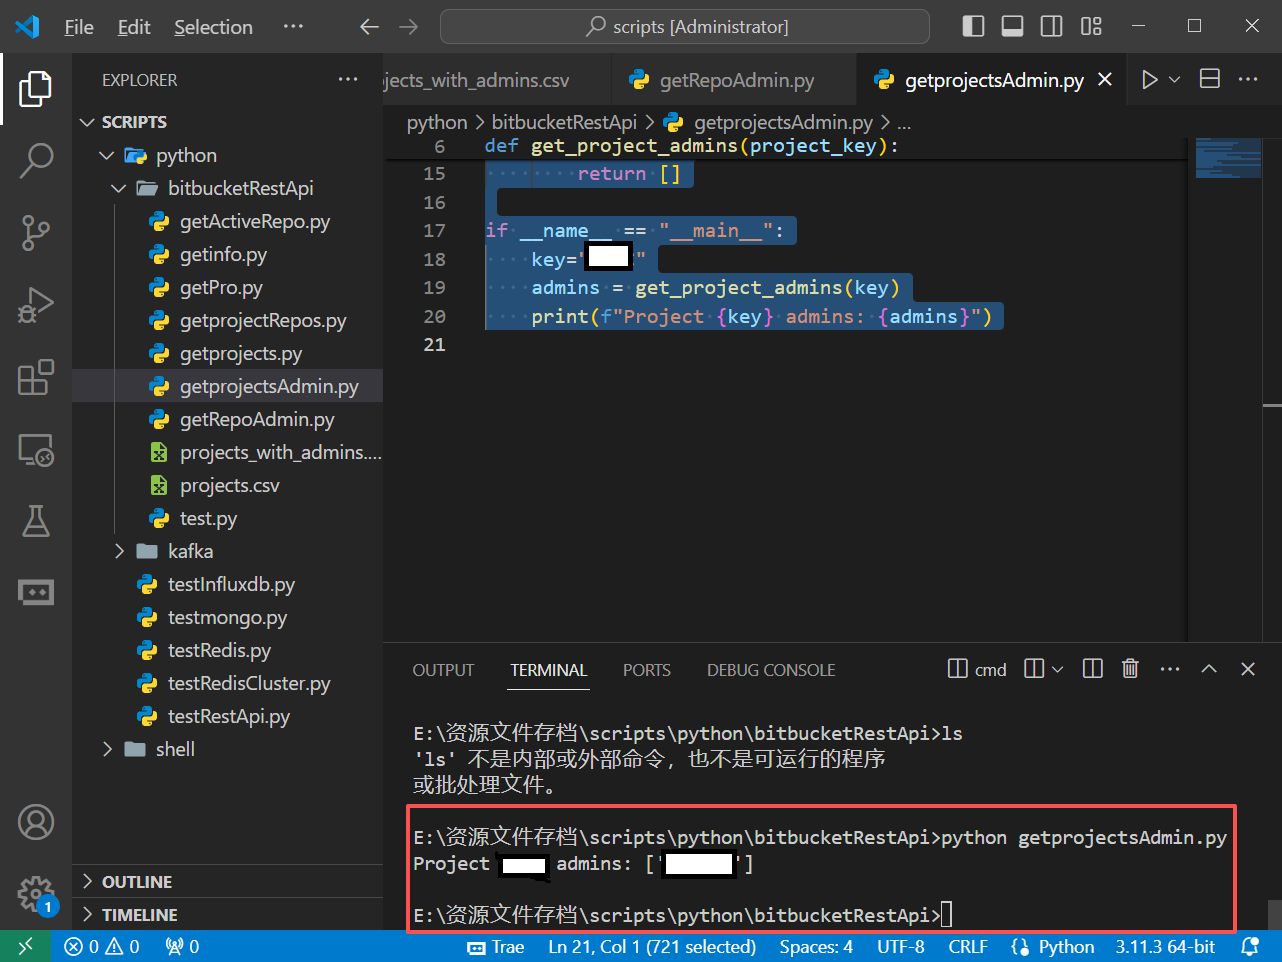
Task: Open the launch profile dropdown in terminal
Action: click(x=1057, y=669)
